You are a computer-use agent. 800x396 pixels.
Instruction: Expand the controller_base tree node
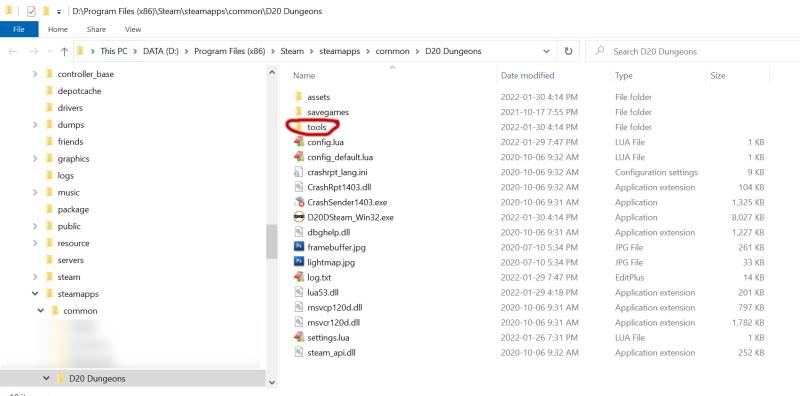[x=35, y=74]
